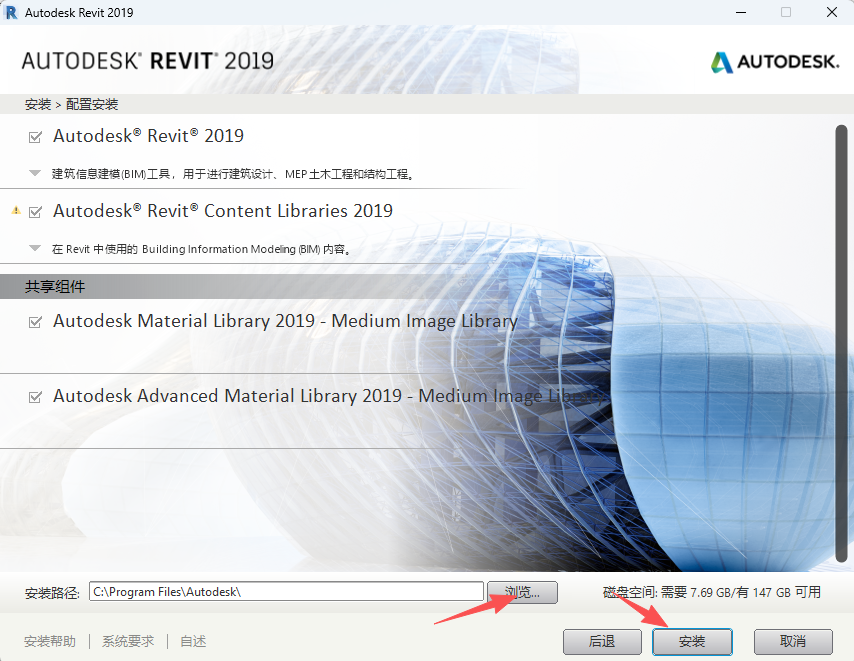
Task: Disable Autodesk Material Library 2019 Medium Image Library
Action: pos(36,321)
